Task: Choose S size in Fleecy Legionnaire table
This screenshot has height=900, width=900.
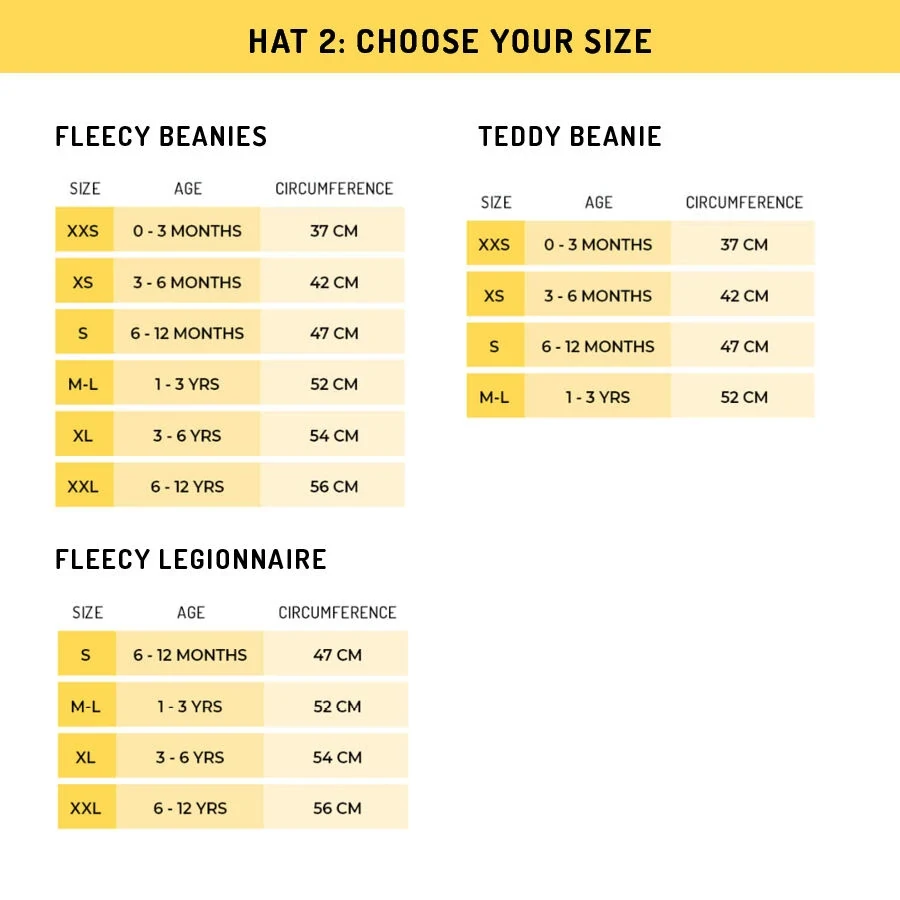Action: pos(86,655)
